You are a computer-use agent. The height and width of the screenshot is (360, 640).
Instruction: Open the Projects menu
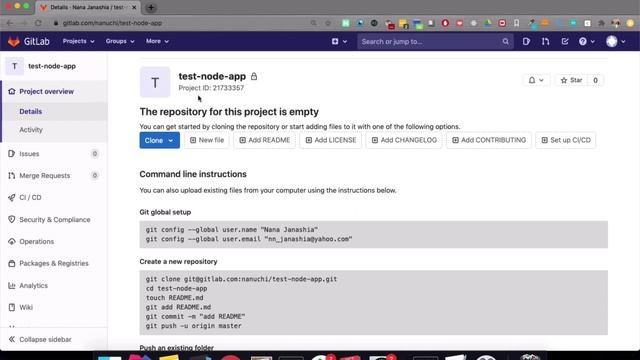(78, 41)
